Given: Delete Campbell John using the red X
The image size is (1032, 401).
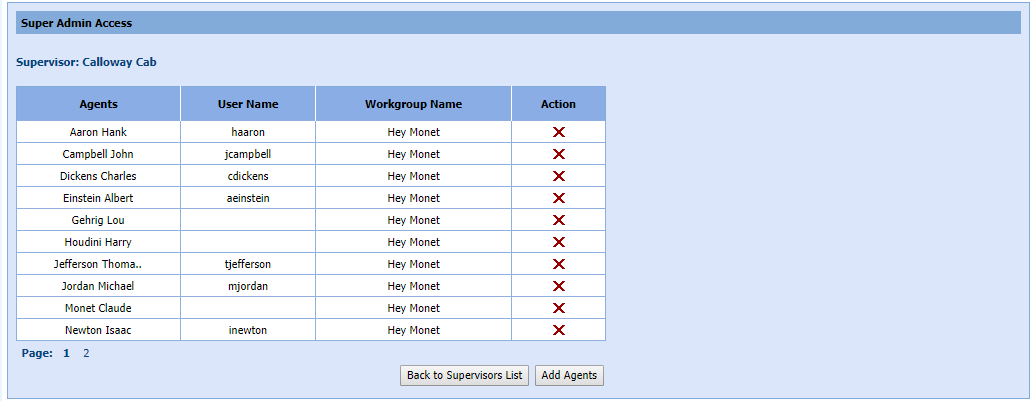Looking at the screenshot, I should (x=559, y=154).
